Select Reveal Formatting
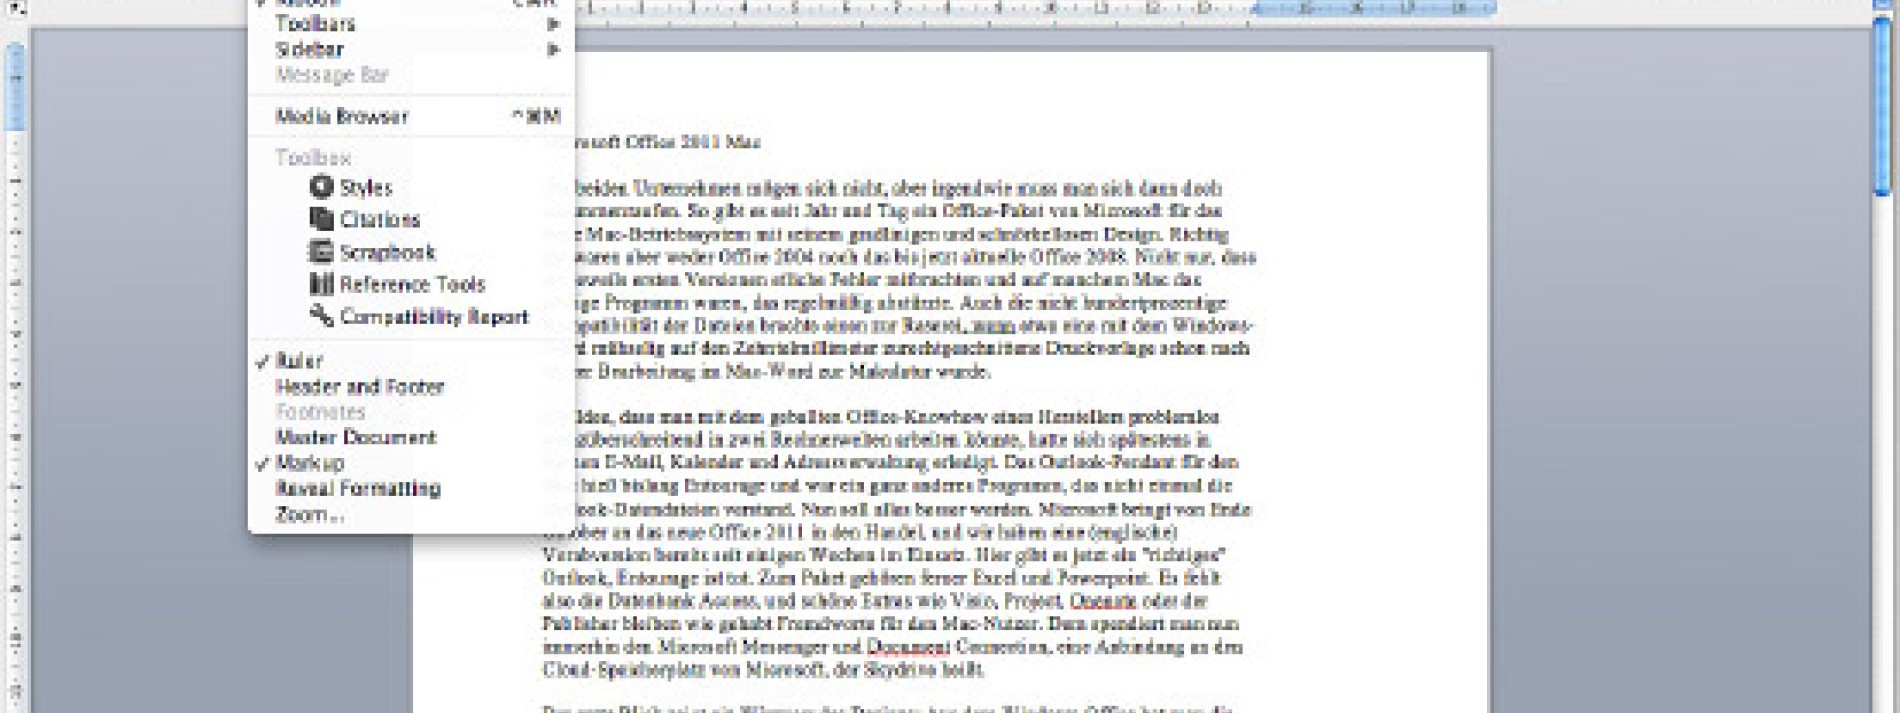1900x713 pixels. [411, 489]
